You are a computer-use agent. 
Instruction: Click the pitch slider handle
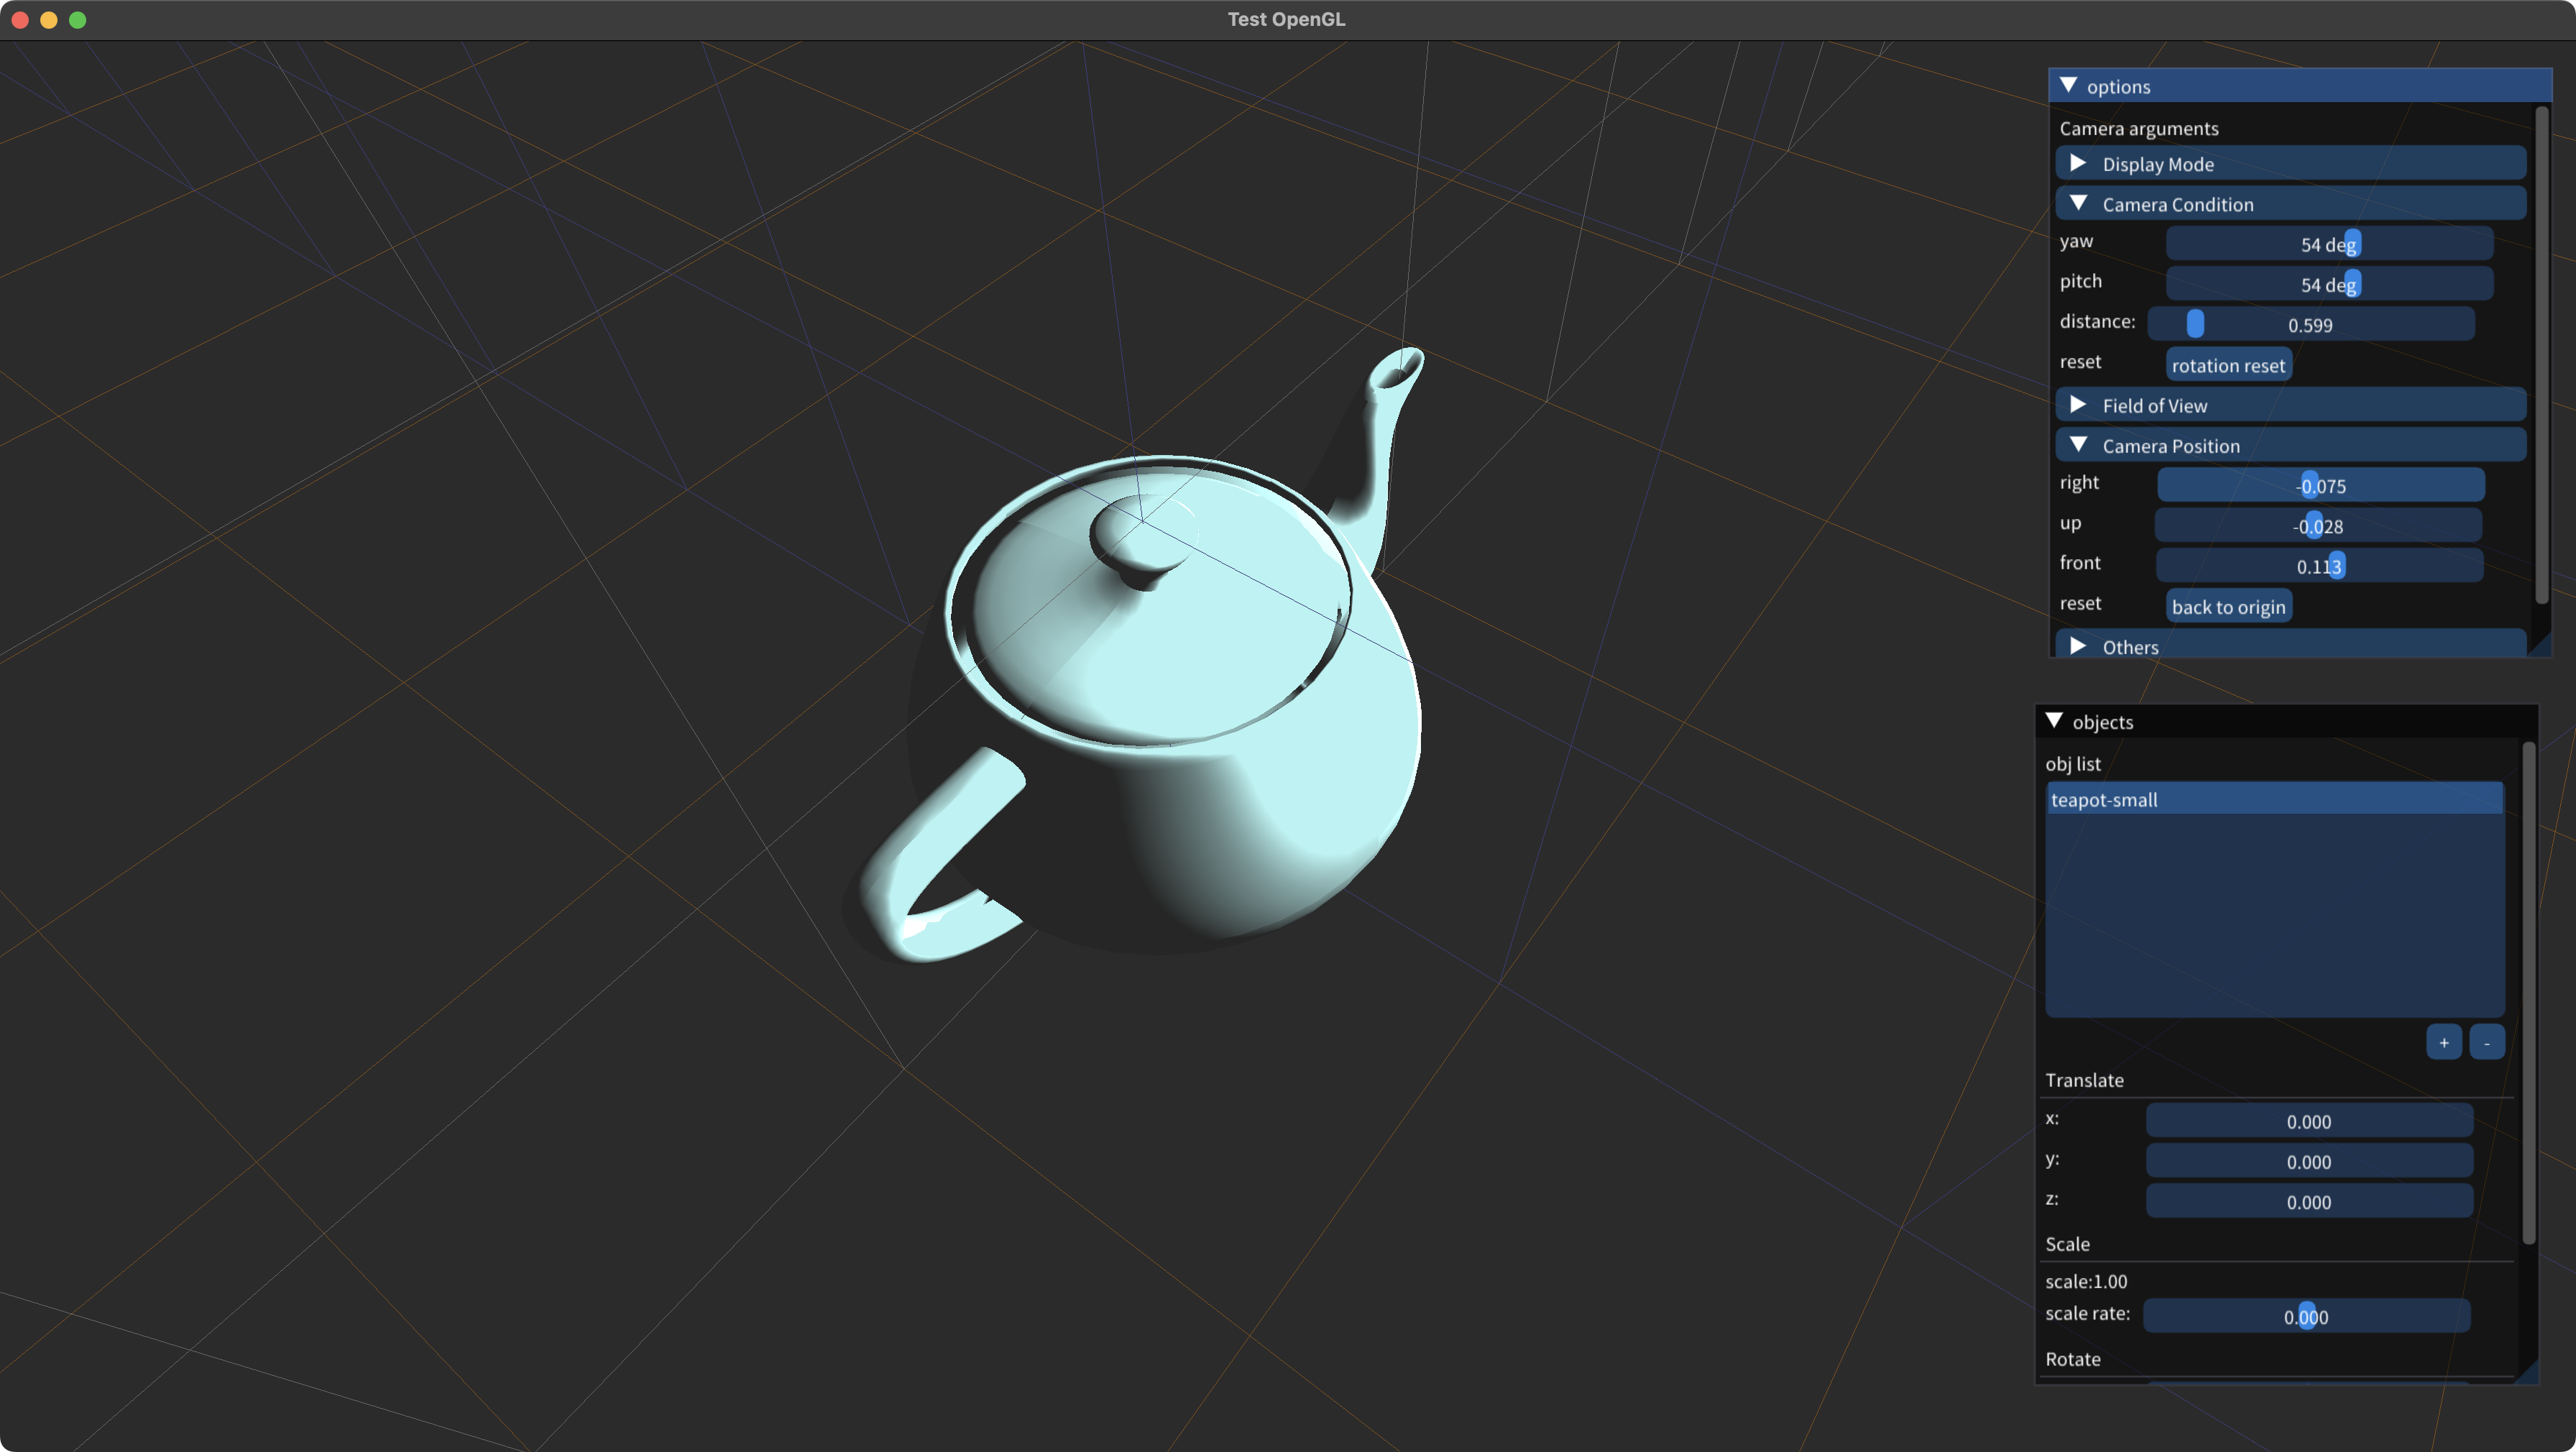pyautogui.click(x=2352, y=284)
